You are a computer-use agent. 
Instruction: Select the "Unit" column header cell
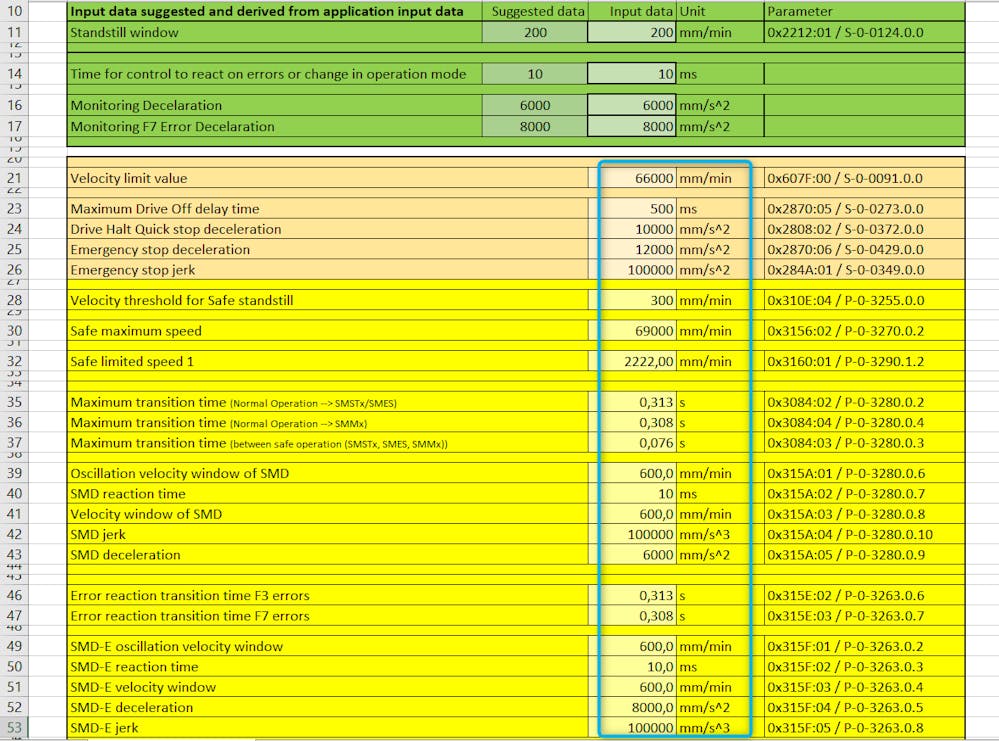tap(719, 11)
